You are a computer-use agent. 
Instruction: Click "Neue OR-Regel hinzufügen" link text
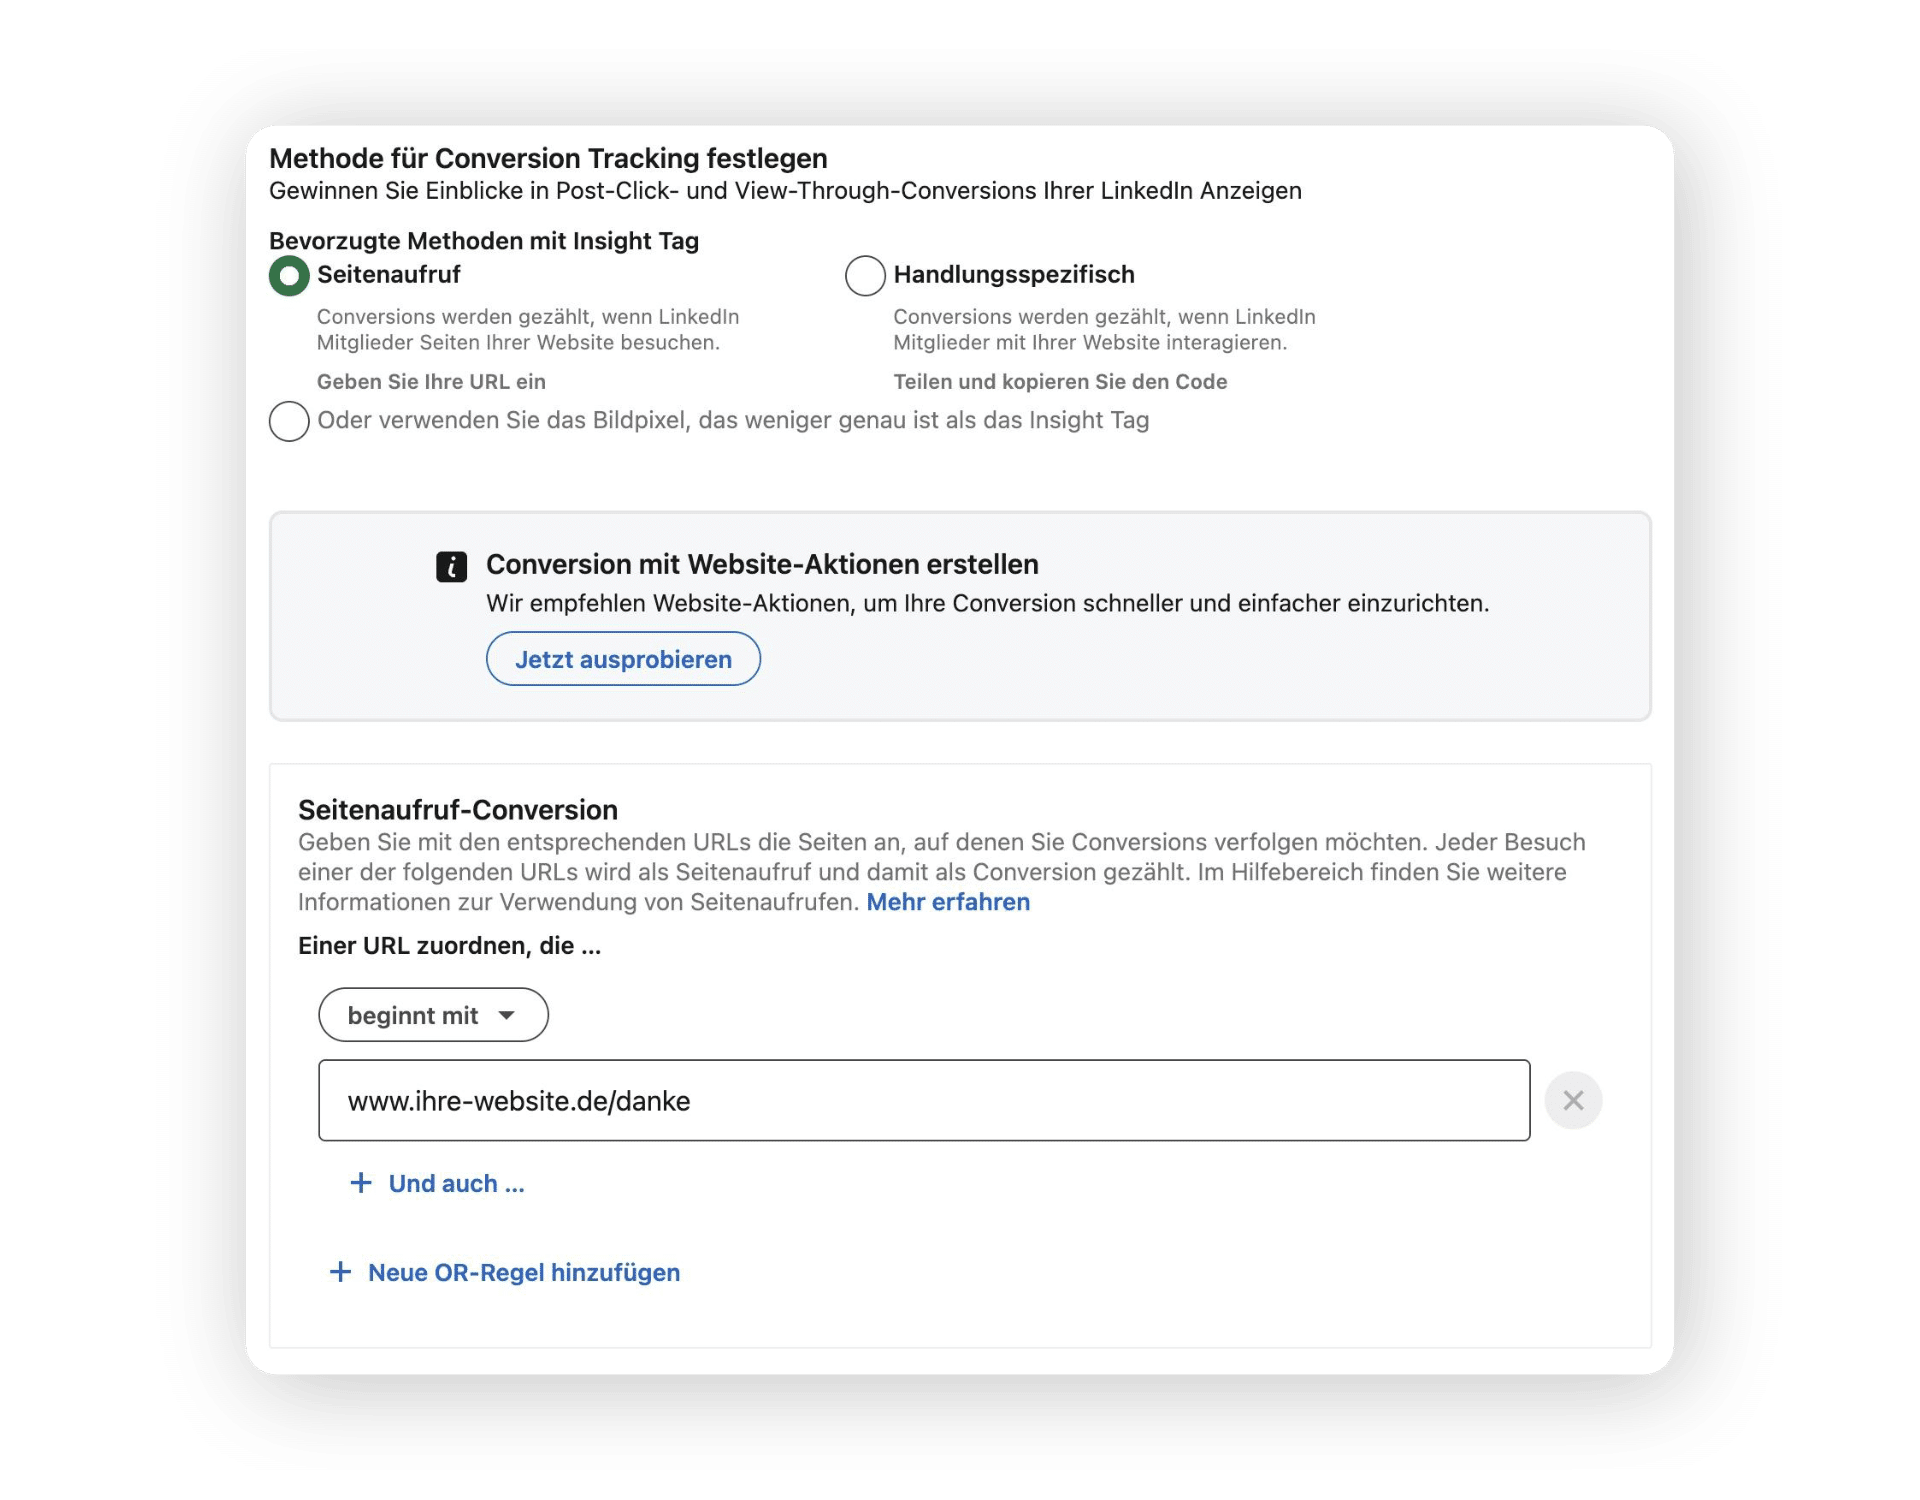click(524, 1273)
